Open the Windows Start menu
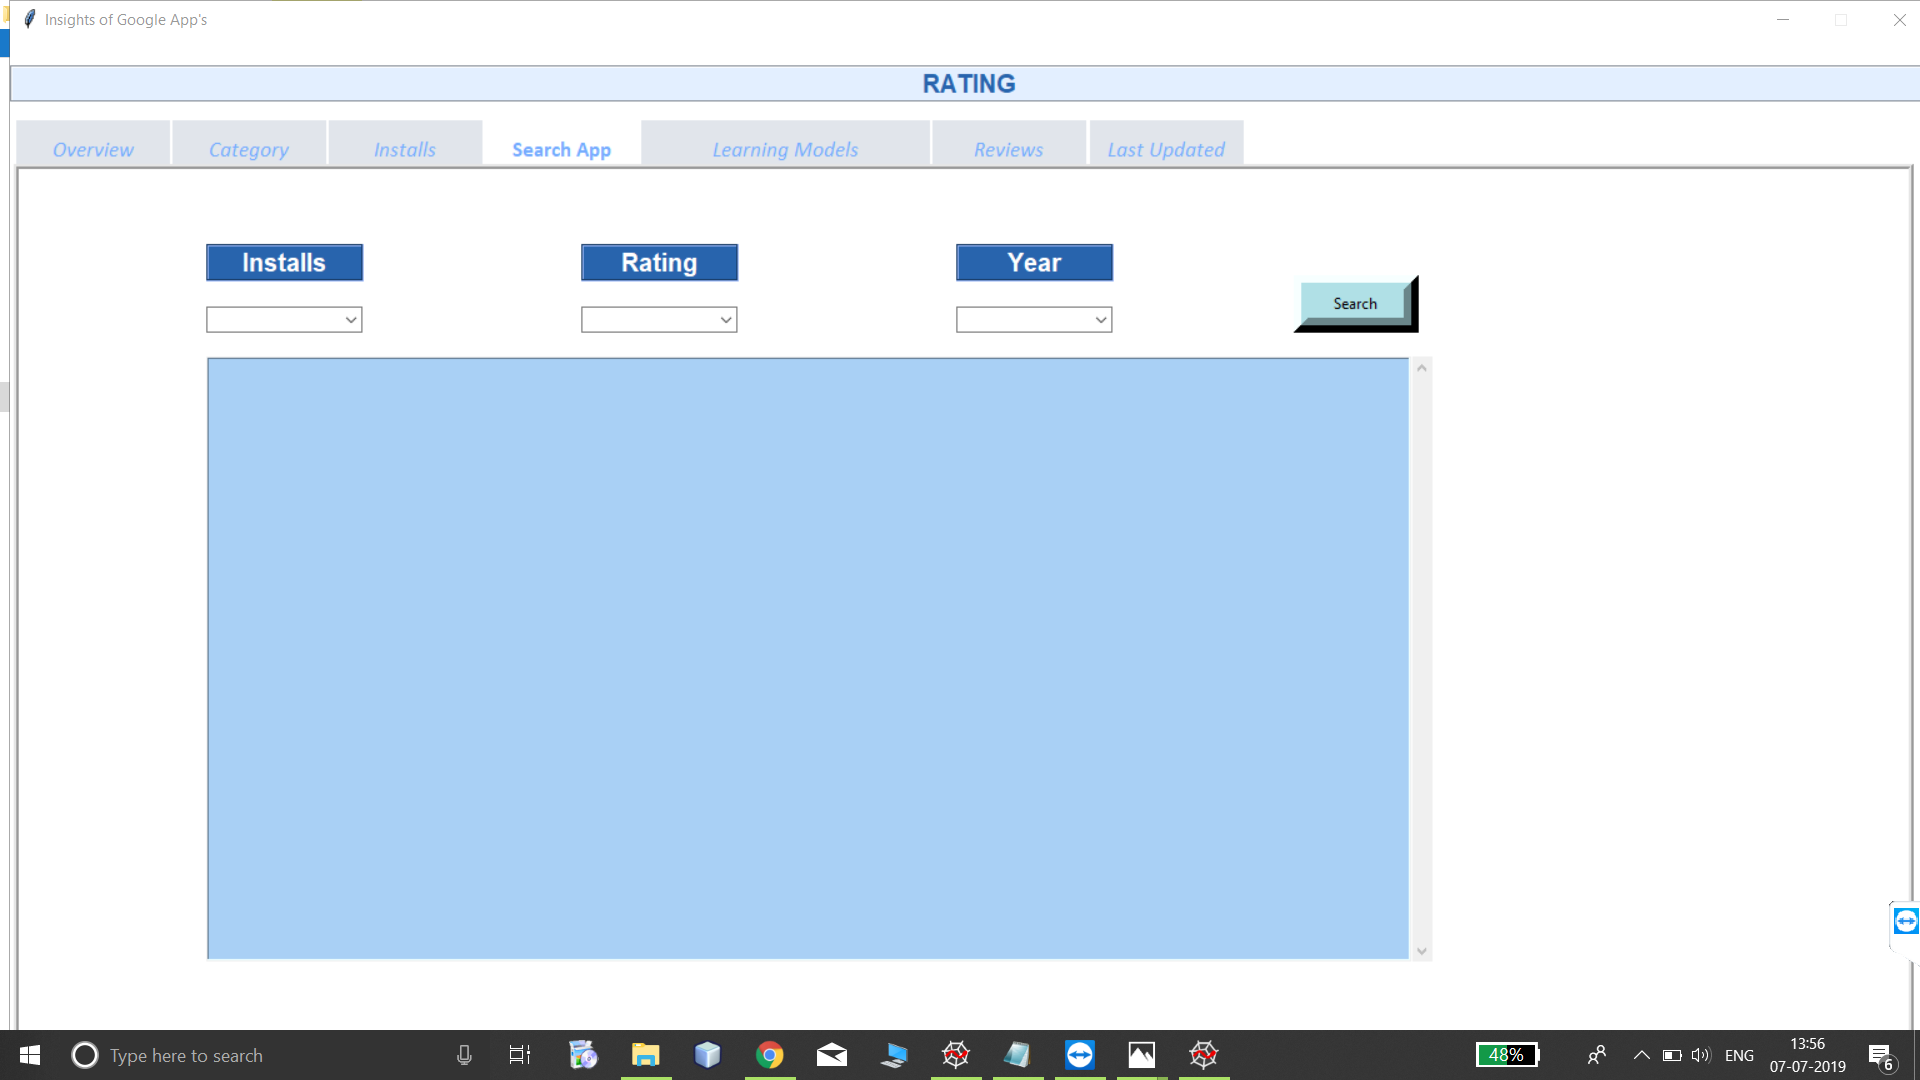 [30, 1055]
